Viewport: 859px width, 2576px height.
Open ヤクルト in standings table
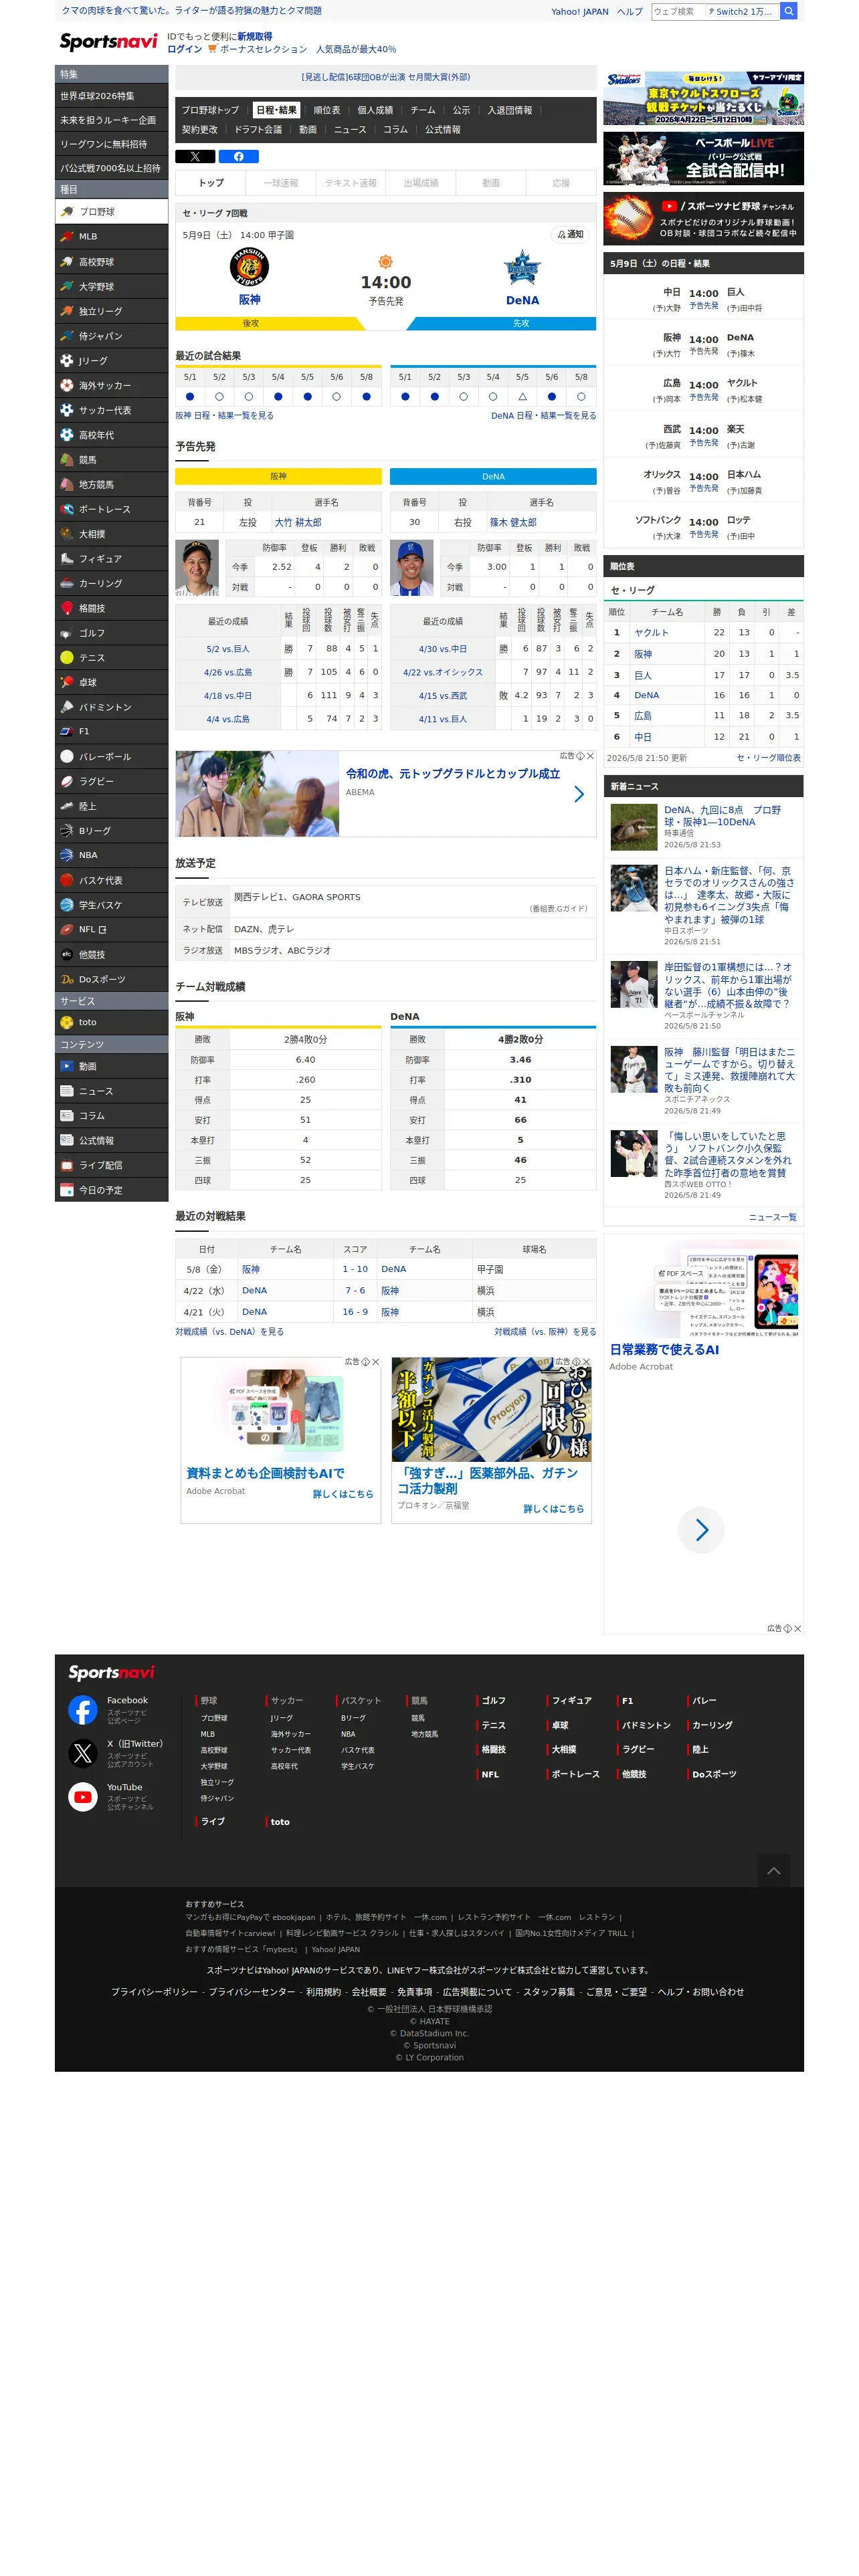[x=651, y=633]
